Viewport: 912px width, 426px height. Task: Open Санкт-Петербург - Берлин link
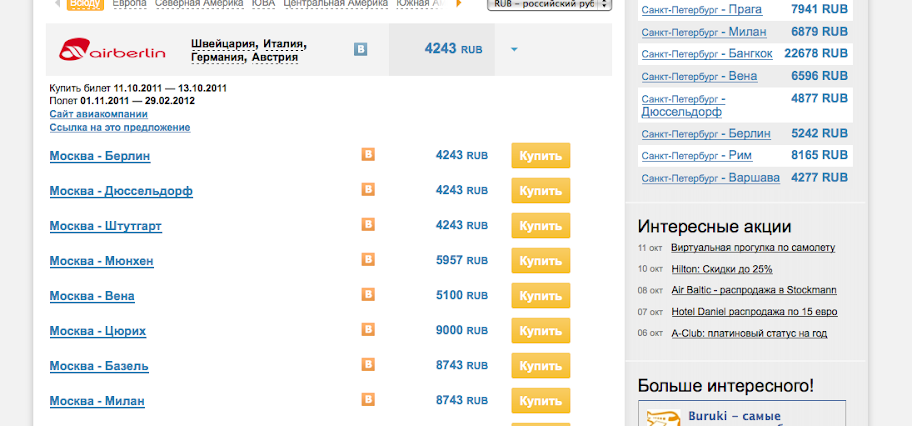706,134
